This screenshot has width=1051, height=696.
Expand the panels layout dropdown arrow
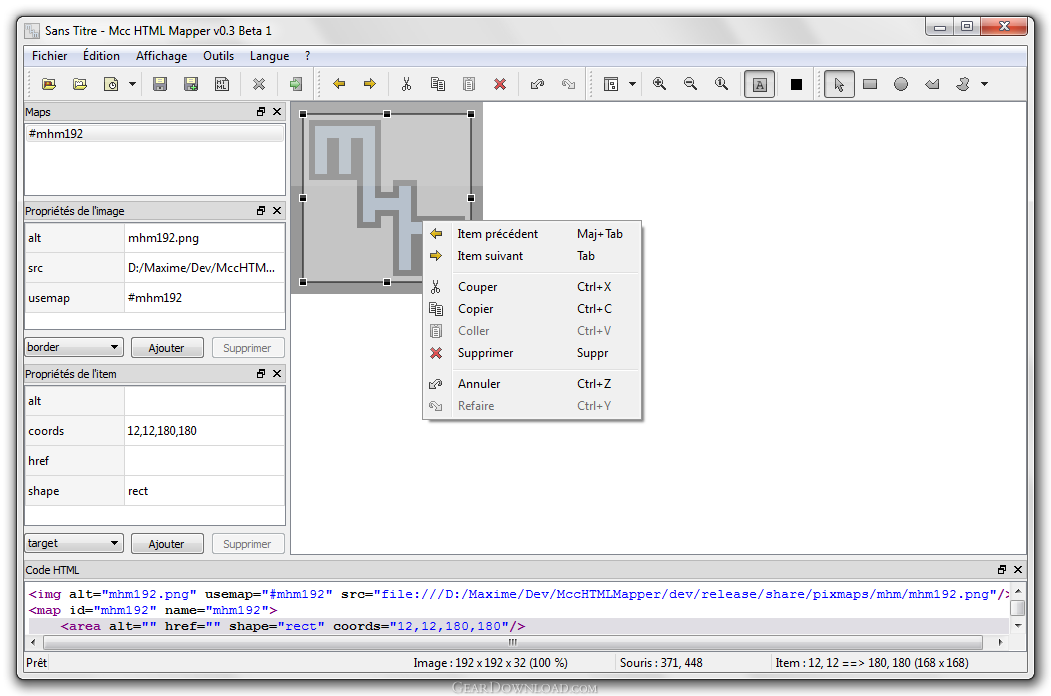click(x=632, y=84)
